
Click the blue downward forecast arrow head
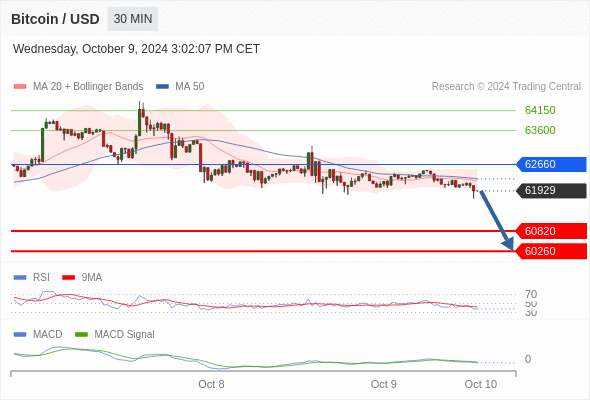[x=508, y=244]
